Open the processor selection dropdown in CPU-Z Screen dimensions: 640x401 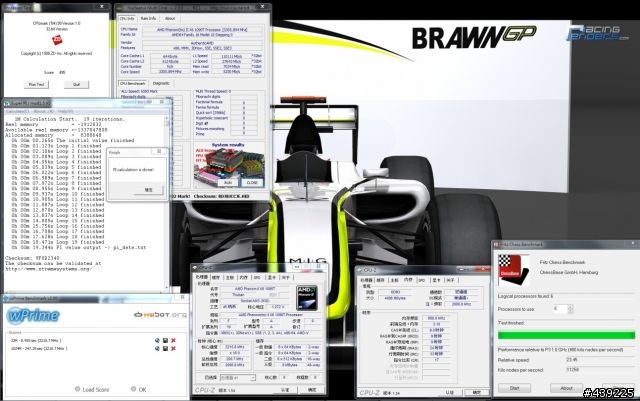(238, 378)
